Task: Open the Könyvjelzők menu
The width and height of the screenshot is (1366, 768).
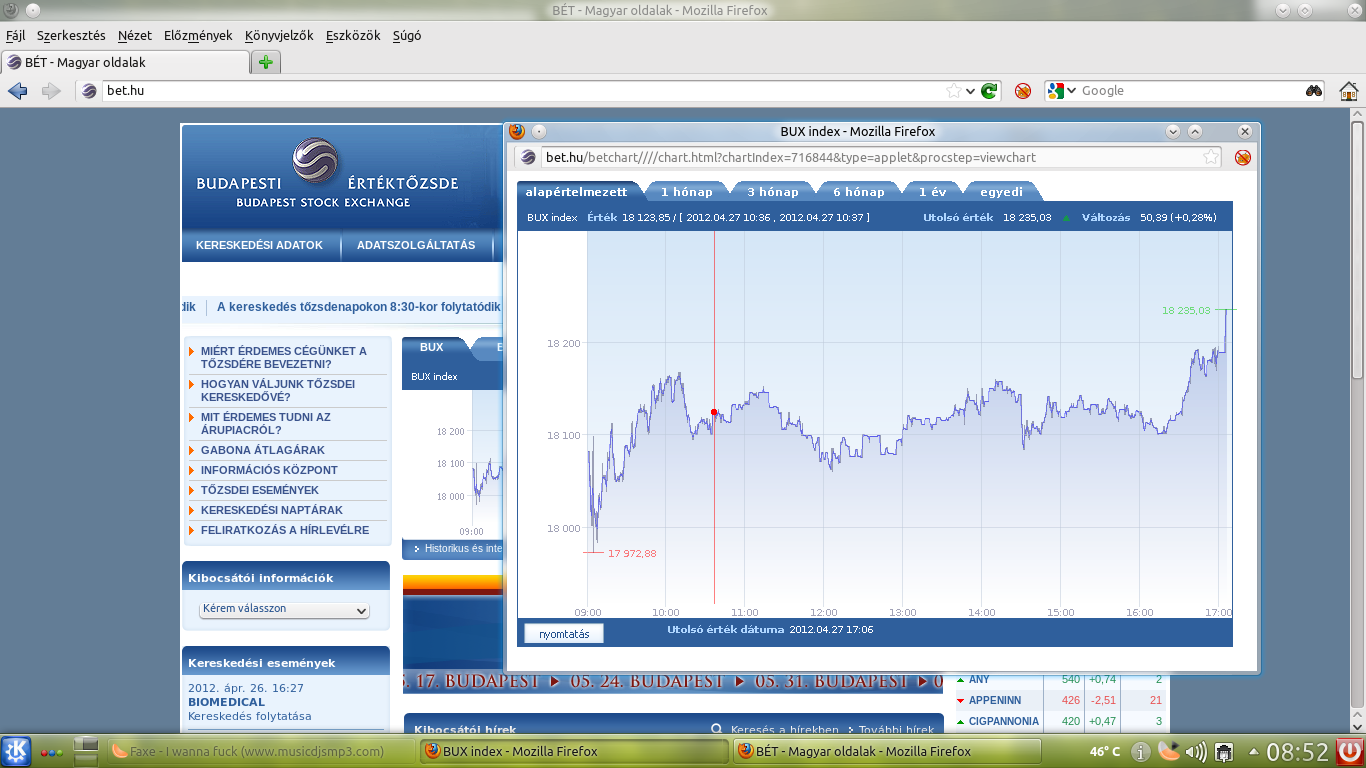Action: point(279,35)
